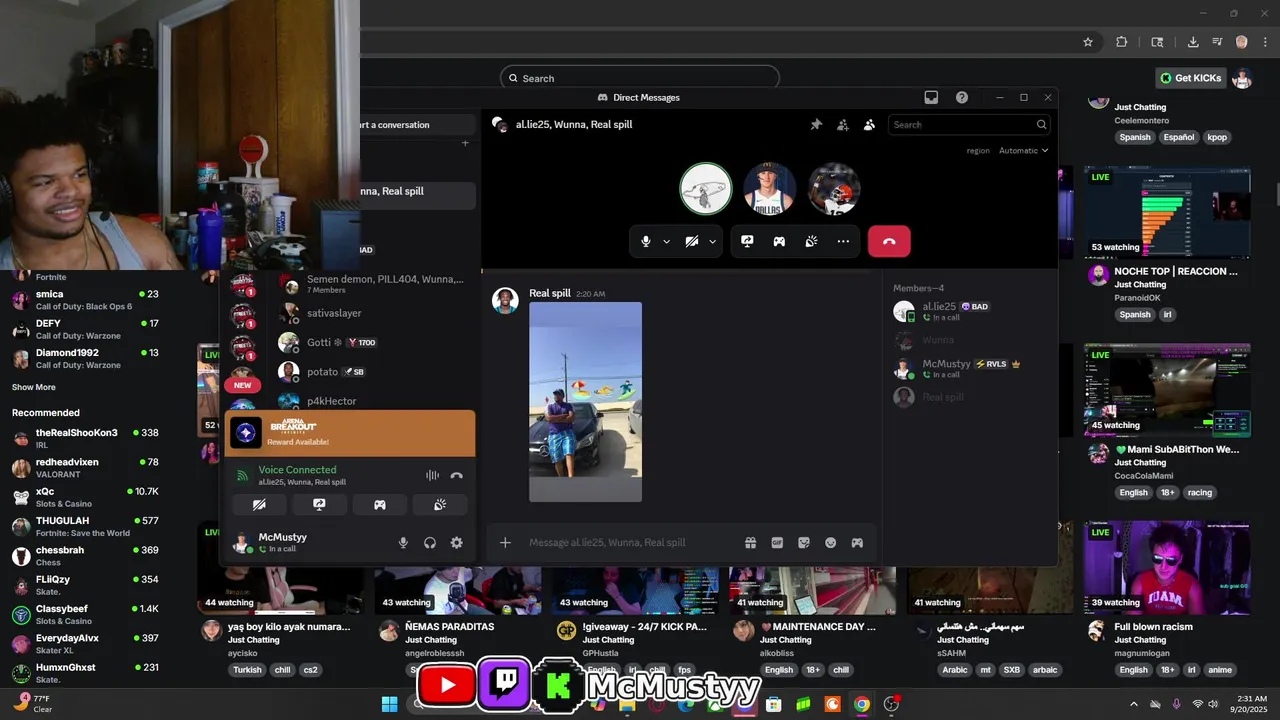Open Discord user settings gear
The height and width of the screenshot is (720, 1280).
pos(456,542)
